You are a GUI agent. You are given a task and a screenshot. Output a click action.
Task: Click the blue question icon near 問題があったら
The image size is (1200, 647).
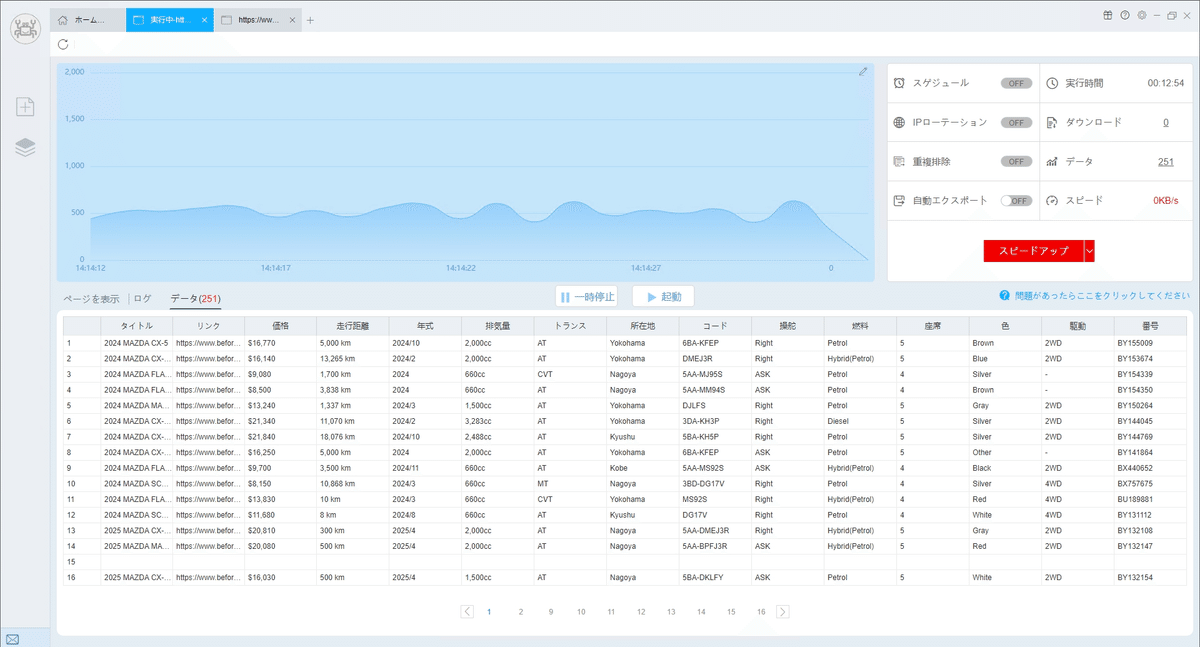(1004, 296)
